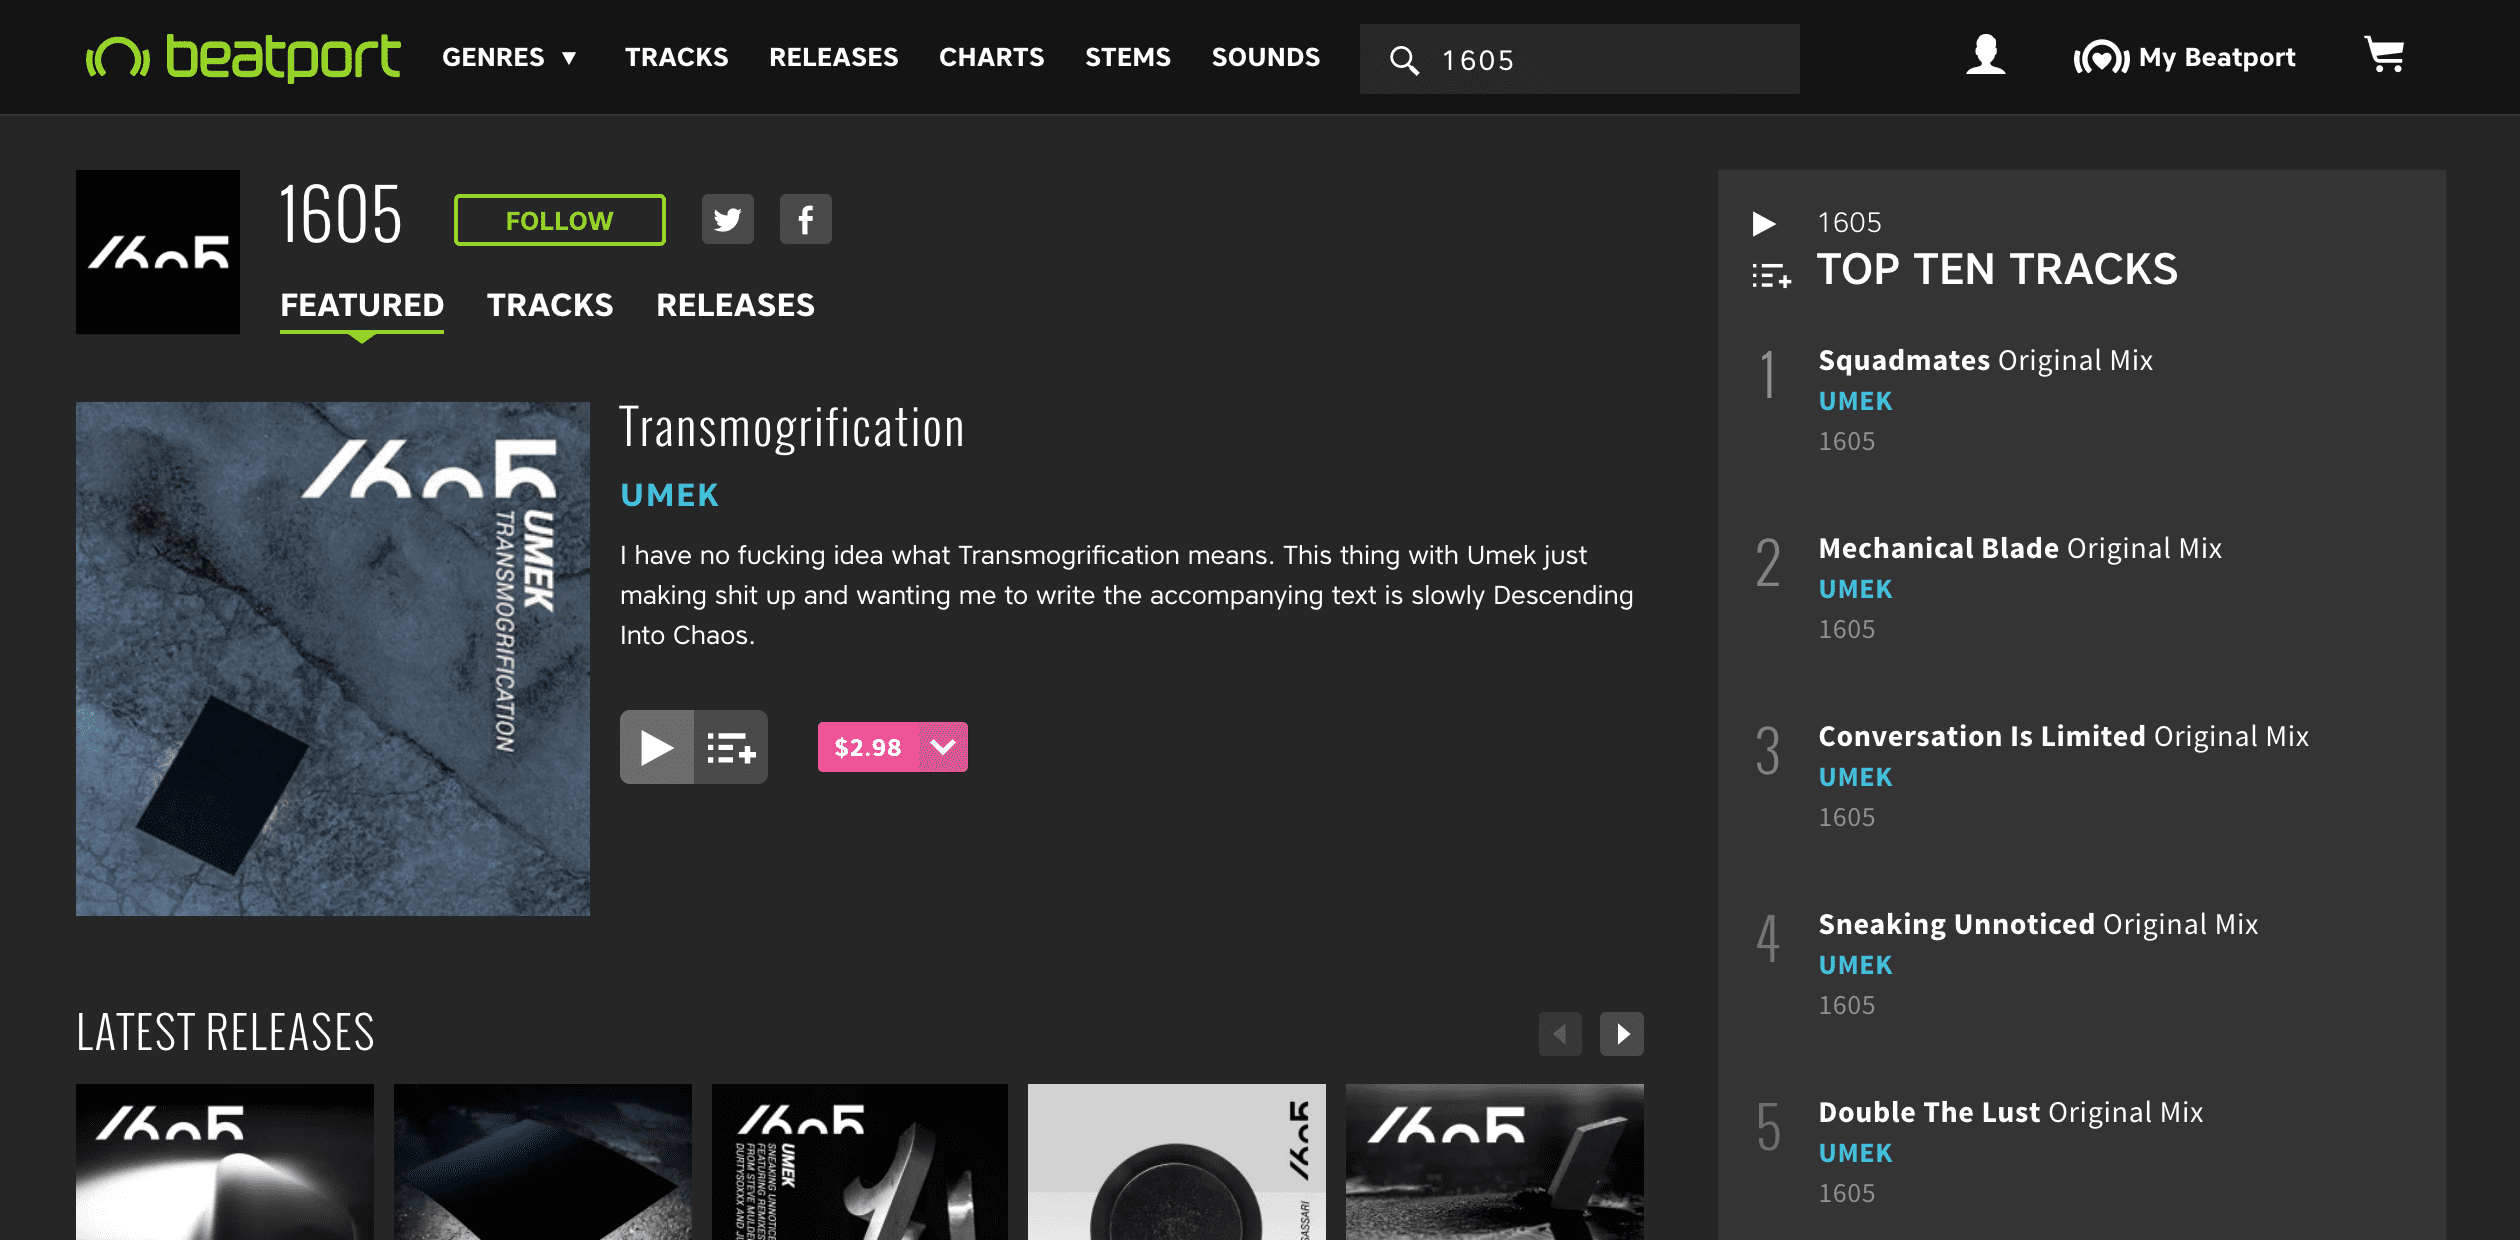The height and width of the screenshot is (1240, 2520).
Task: Click the Beatport logo
Action: pyautogui.click(x=243, y=57)
